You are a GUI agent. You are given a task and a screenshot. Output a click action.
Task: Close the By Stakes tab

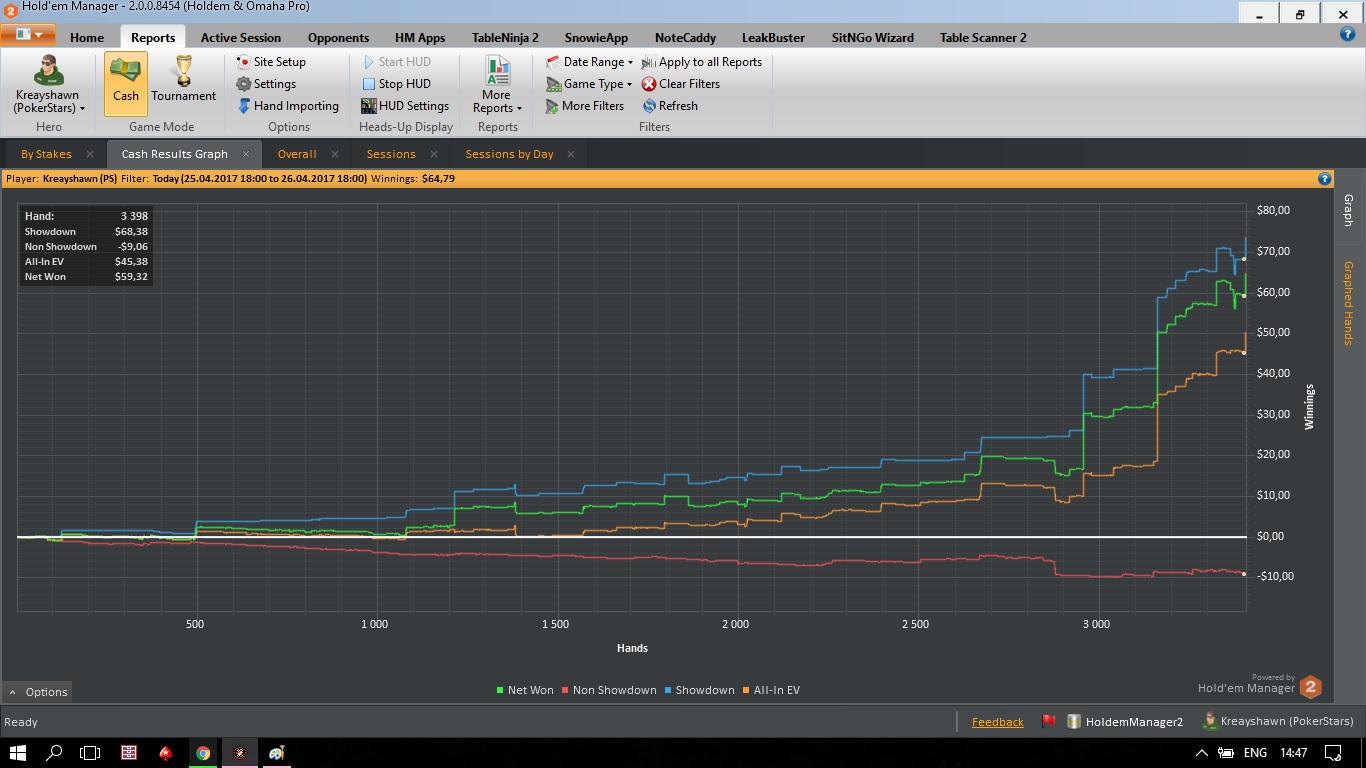coord(90,154)
